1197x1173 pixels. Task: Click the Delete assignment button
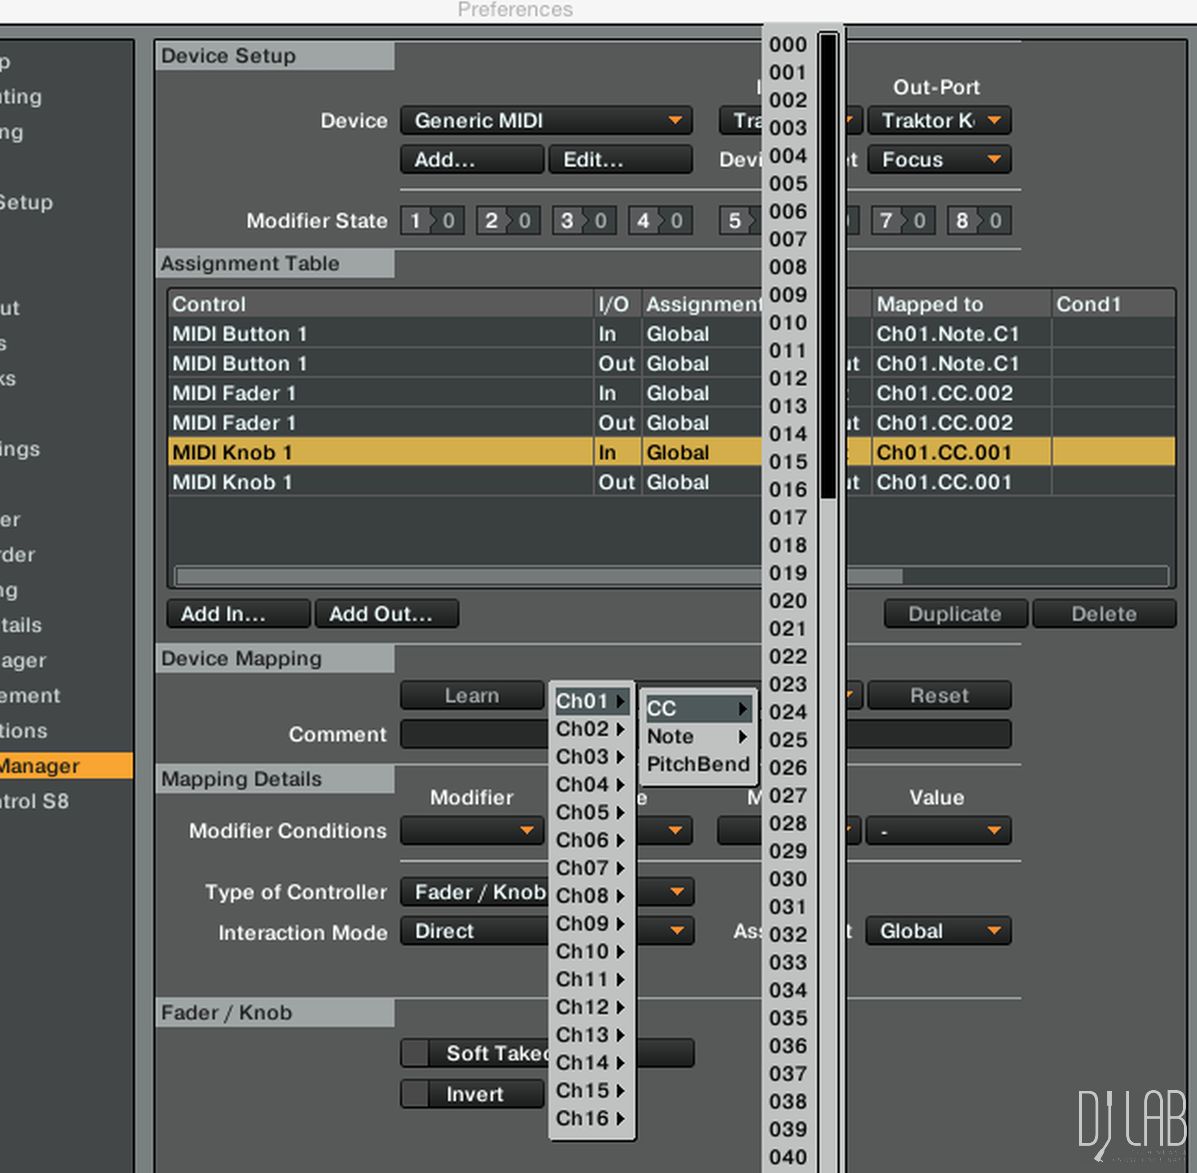click(1103, 614)
